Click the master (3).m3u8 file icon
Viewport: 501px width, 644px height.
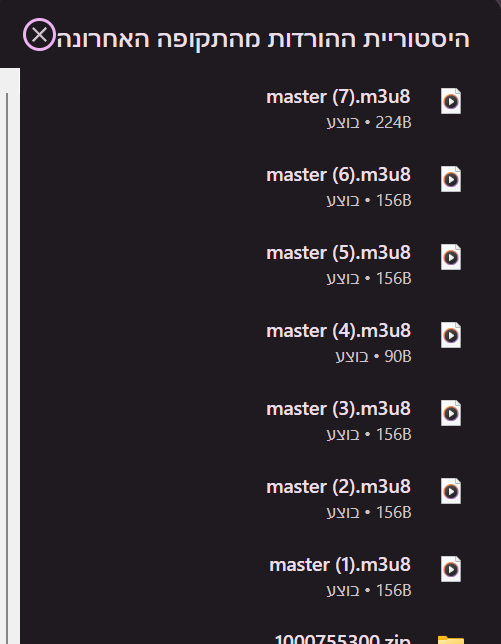[x=451, y=413]
